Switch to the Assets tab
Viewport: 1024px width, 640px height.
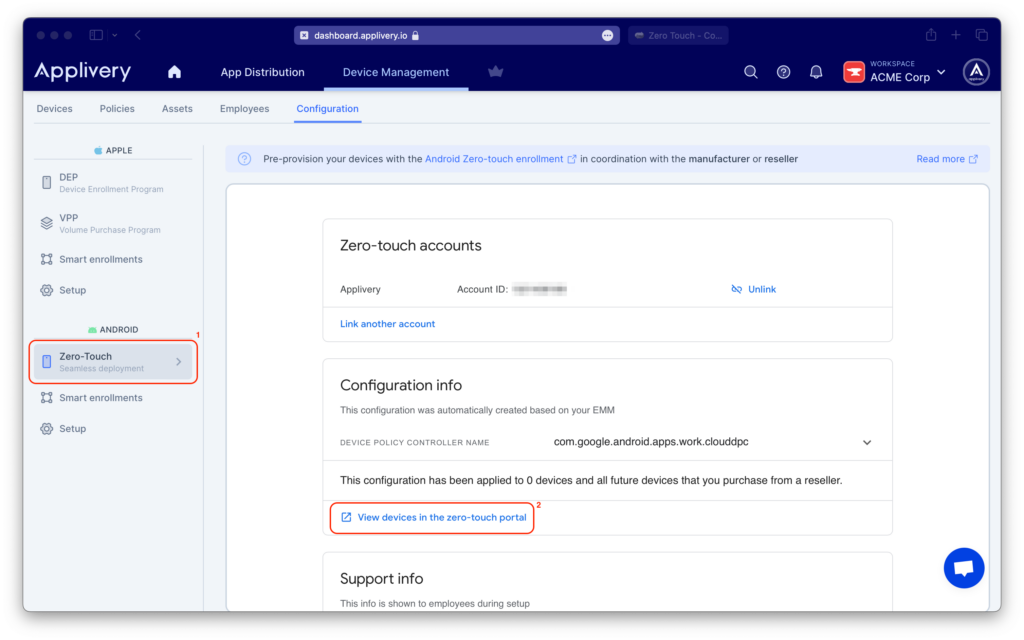(x=177, y=108)
